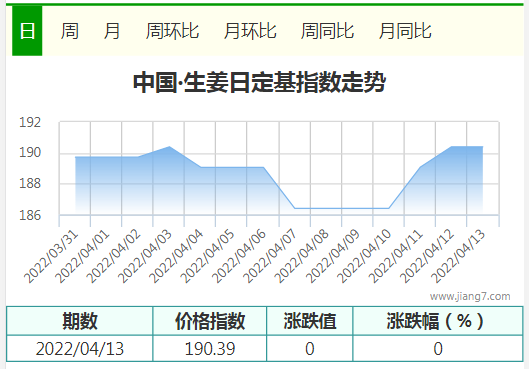Viewport: 529px width, 369px height.
Task: Click the 2022/04/13 axis label
Action: pyautogui.click(x=458, y=256)
